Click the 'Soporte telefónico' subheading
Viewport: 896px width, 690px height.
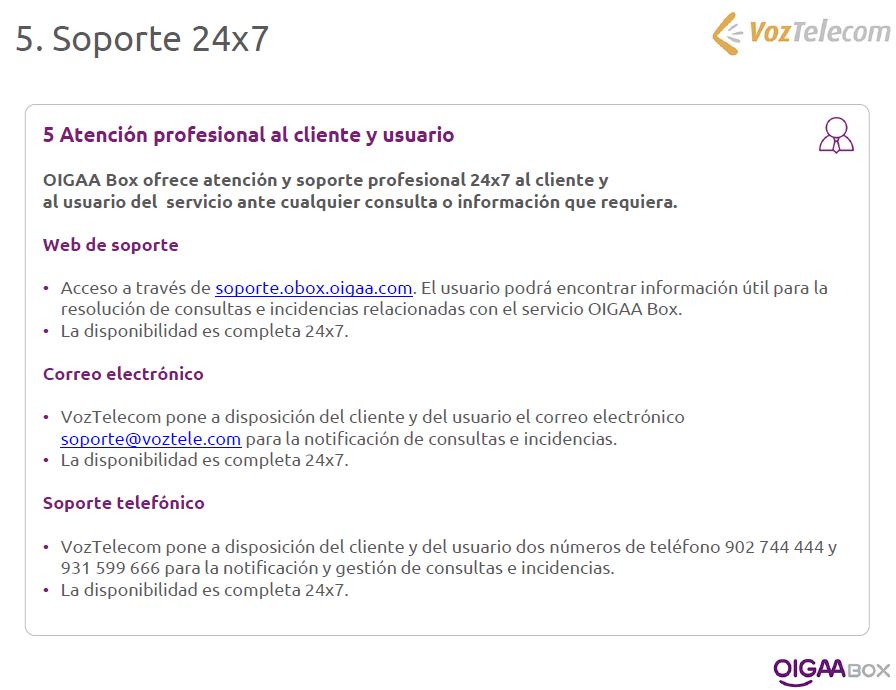(x=124, y=503)
